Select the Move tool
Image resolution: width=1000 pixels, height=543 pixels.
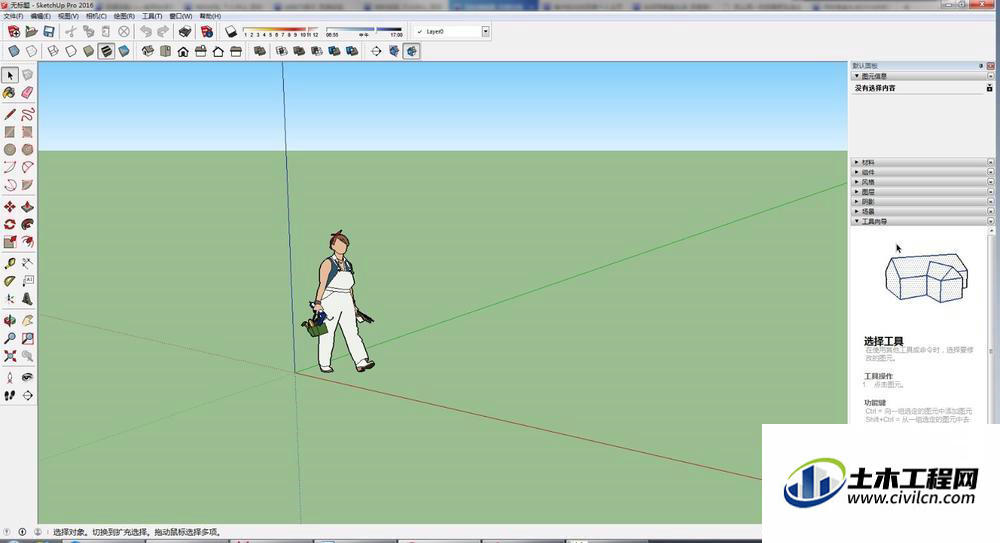point(10,207)
